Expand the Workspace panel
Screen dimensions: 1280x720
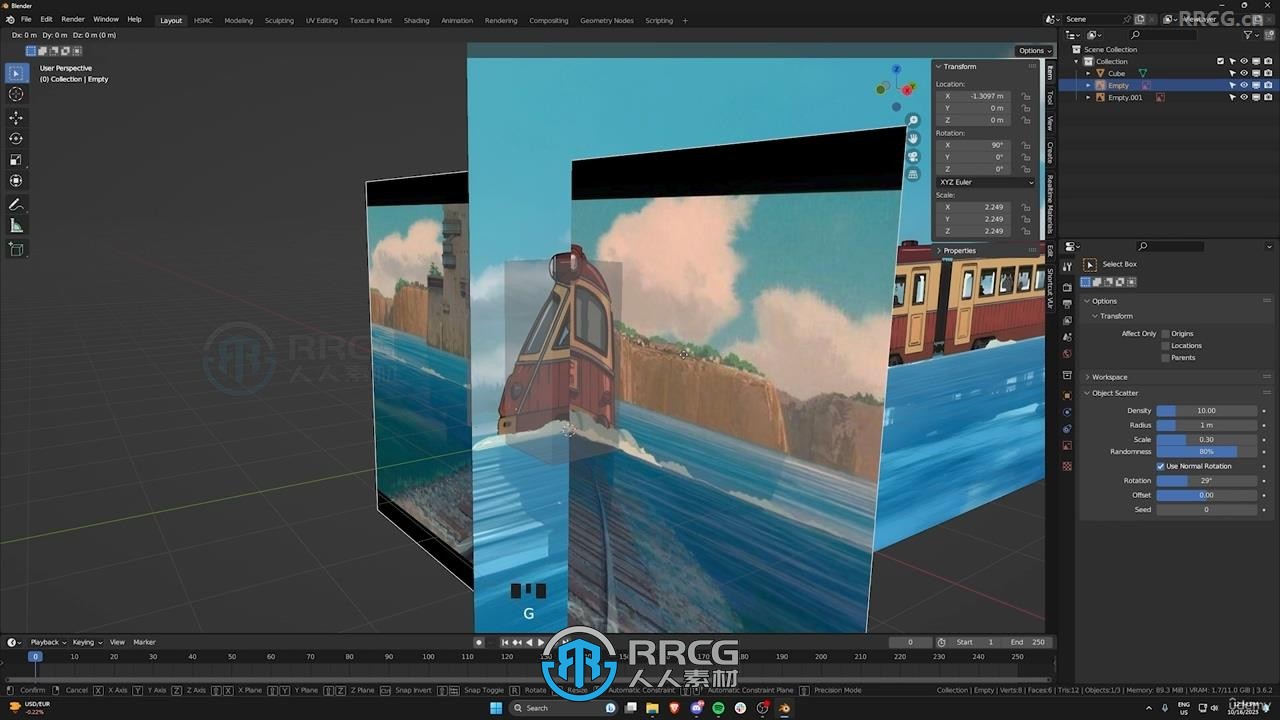point(1088,377)
